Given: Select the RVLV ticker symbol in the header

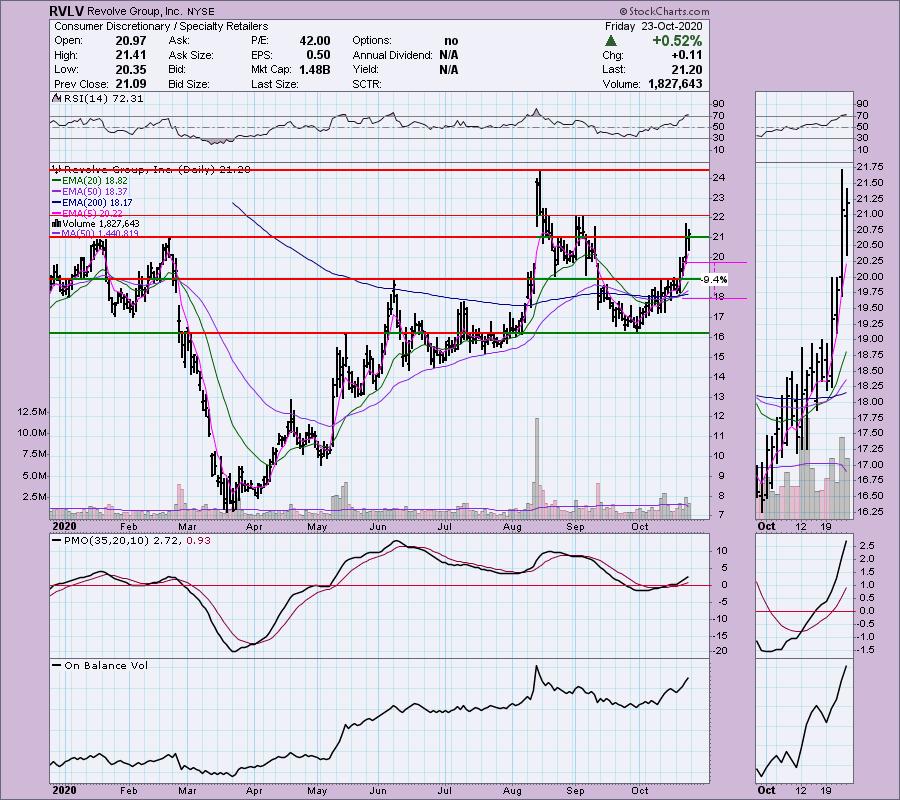Looking at the screenshot, I should pos(66,11).
